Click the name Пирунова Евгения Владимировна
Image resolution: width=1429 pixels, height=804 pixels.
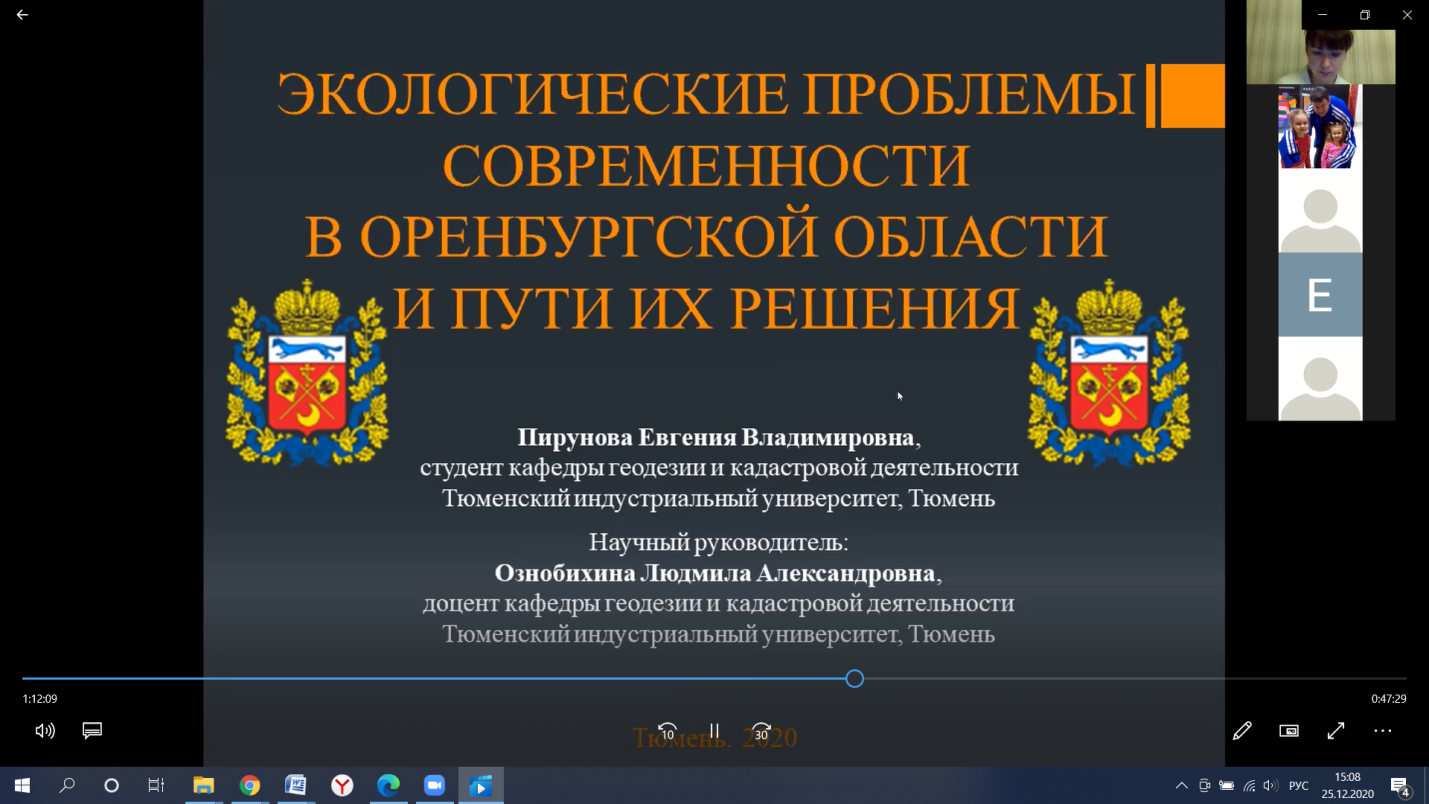click(x=716, y=437)
